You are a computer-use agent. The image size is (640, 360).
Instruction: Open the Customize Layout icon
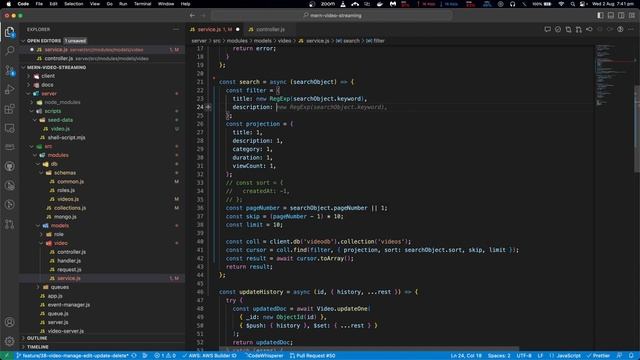(632, 16)
